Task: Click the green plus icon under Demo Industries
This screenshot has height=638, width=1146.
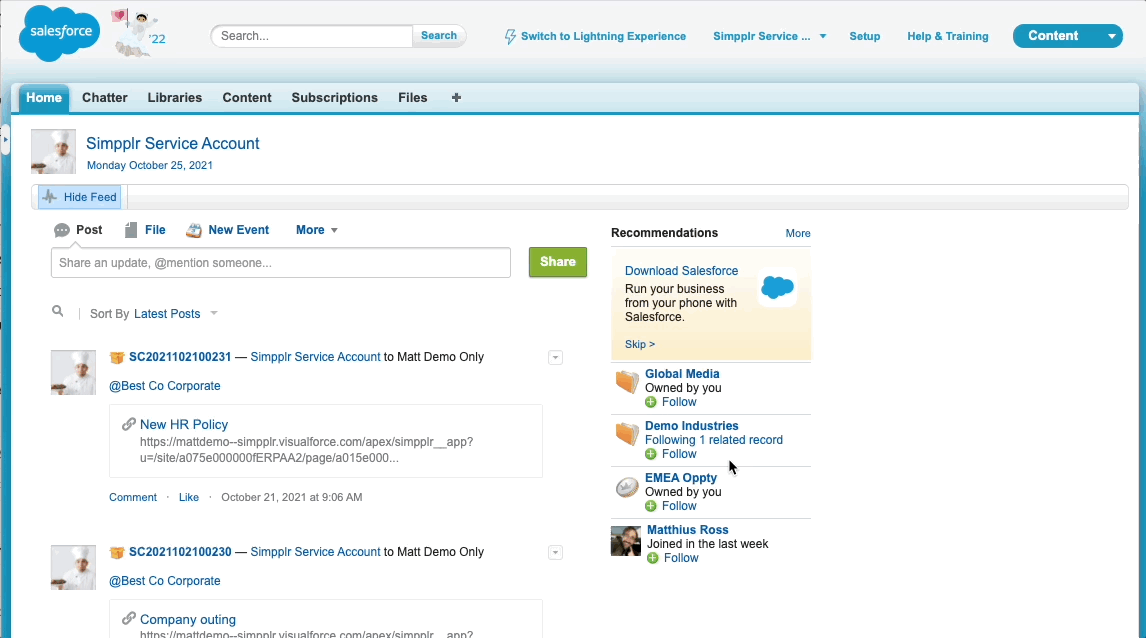Action: [650, 454]
